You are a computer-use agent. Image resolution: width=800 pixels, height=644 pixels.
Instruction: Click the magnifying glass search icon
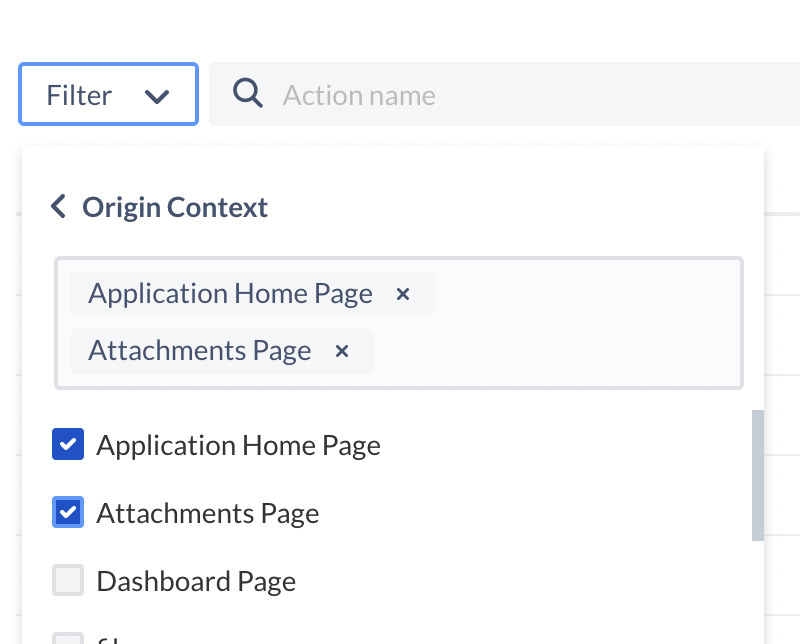tap(247, 94)
